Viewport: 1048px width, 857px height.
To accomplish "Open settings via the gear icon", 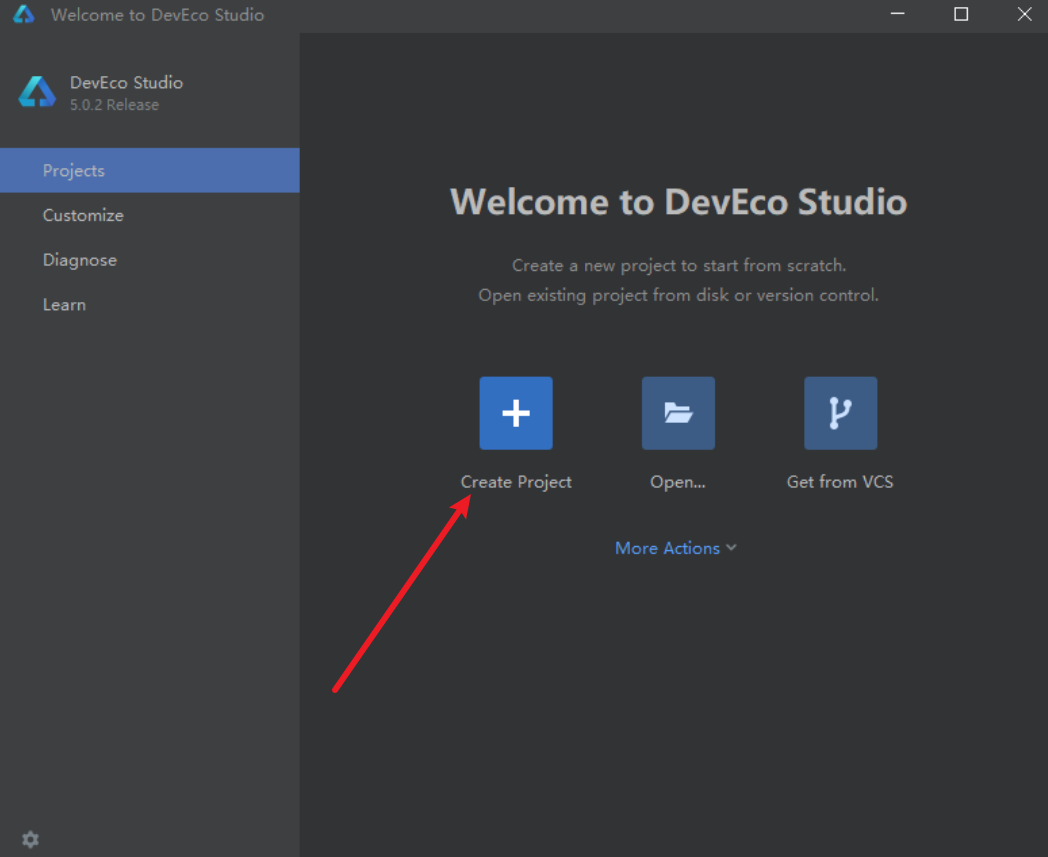I will pos(30,839).
